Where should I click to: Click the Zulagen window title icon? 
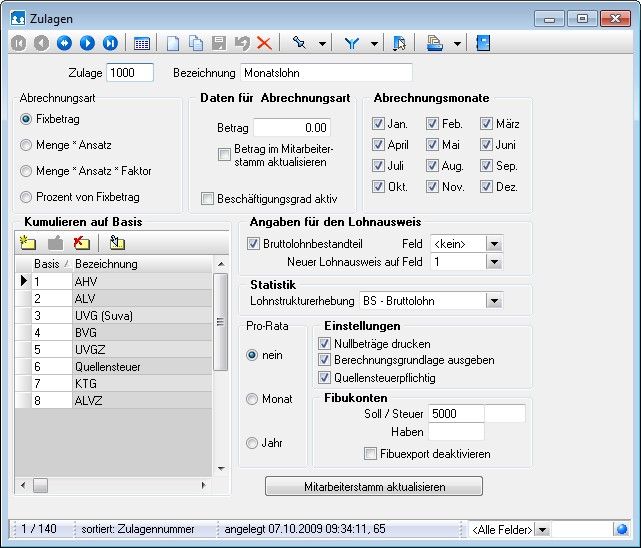(18, 19)
